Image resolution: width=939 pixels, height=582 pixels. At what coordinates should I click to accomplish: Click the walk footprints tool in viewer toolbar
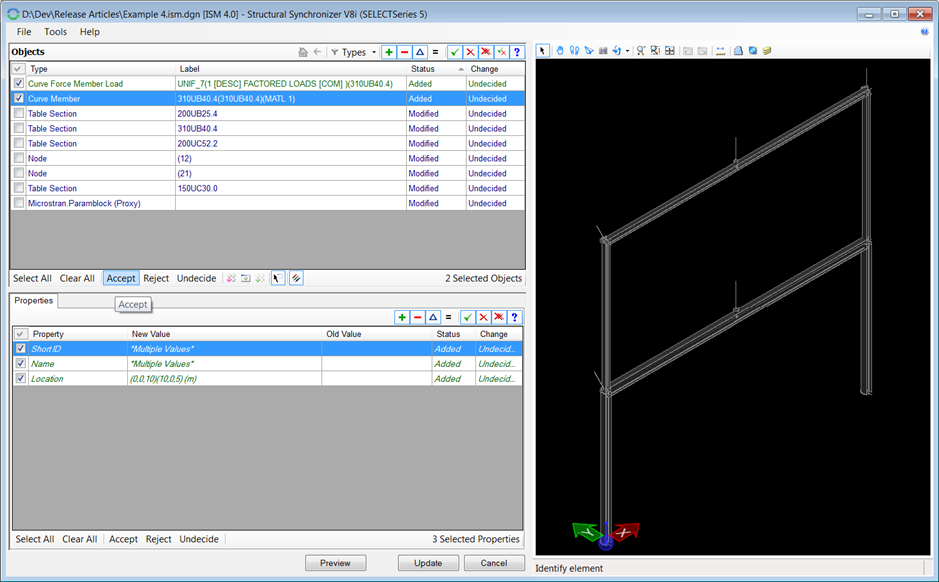coord(575,51)
